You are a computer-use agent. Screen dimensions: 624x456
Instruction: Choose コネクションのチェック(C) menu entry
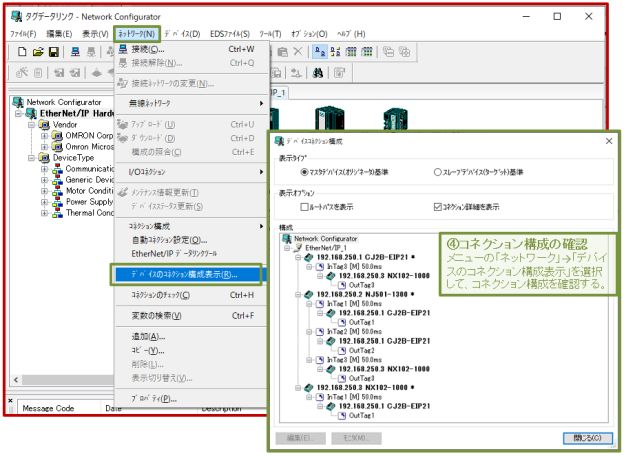(x=191, y=295)
